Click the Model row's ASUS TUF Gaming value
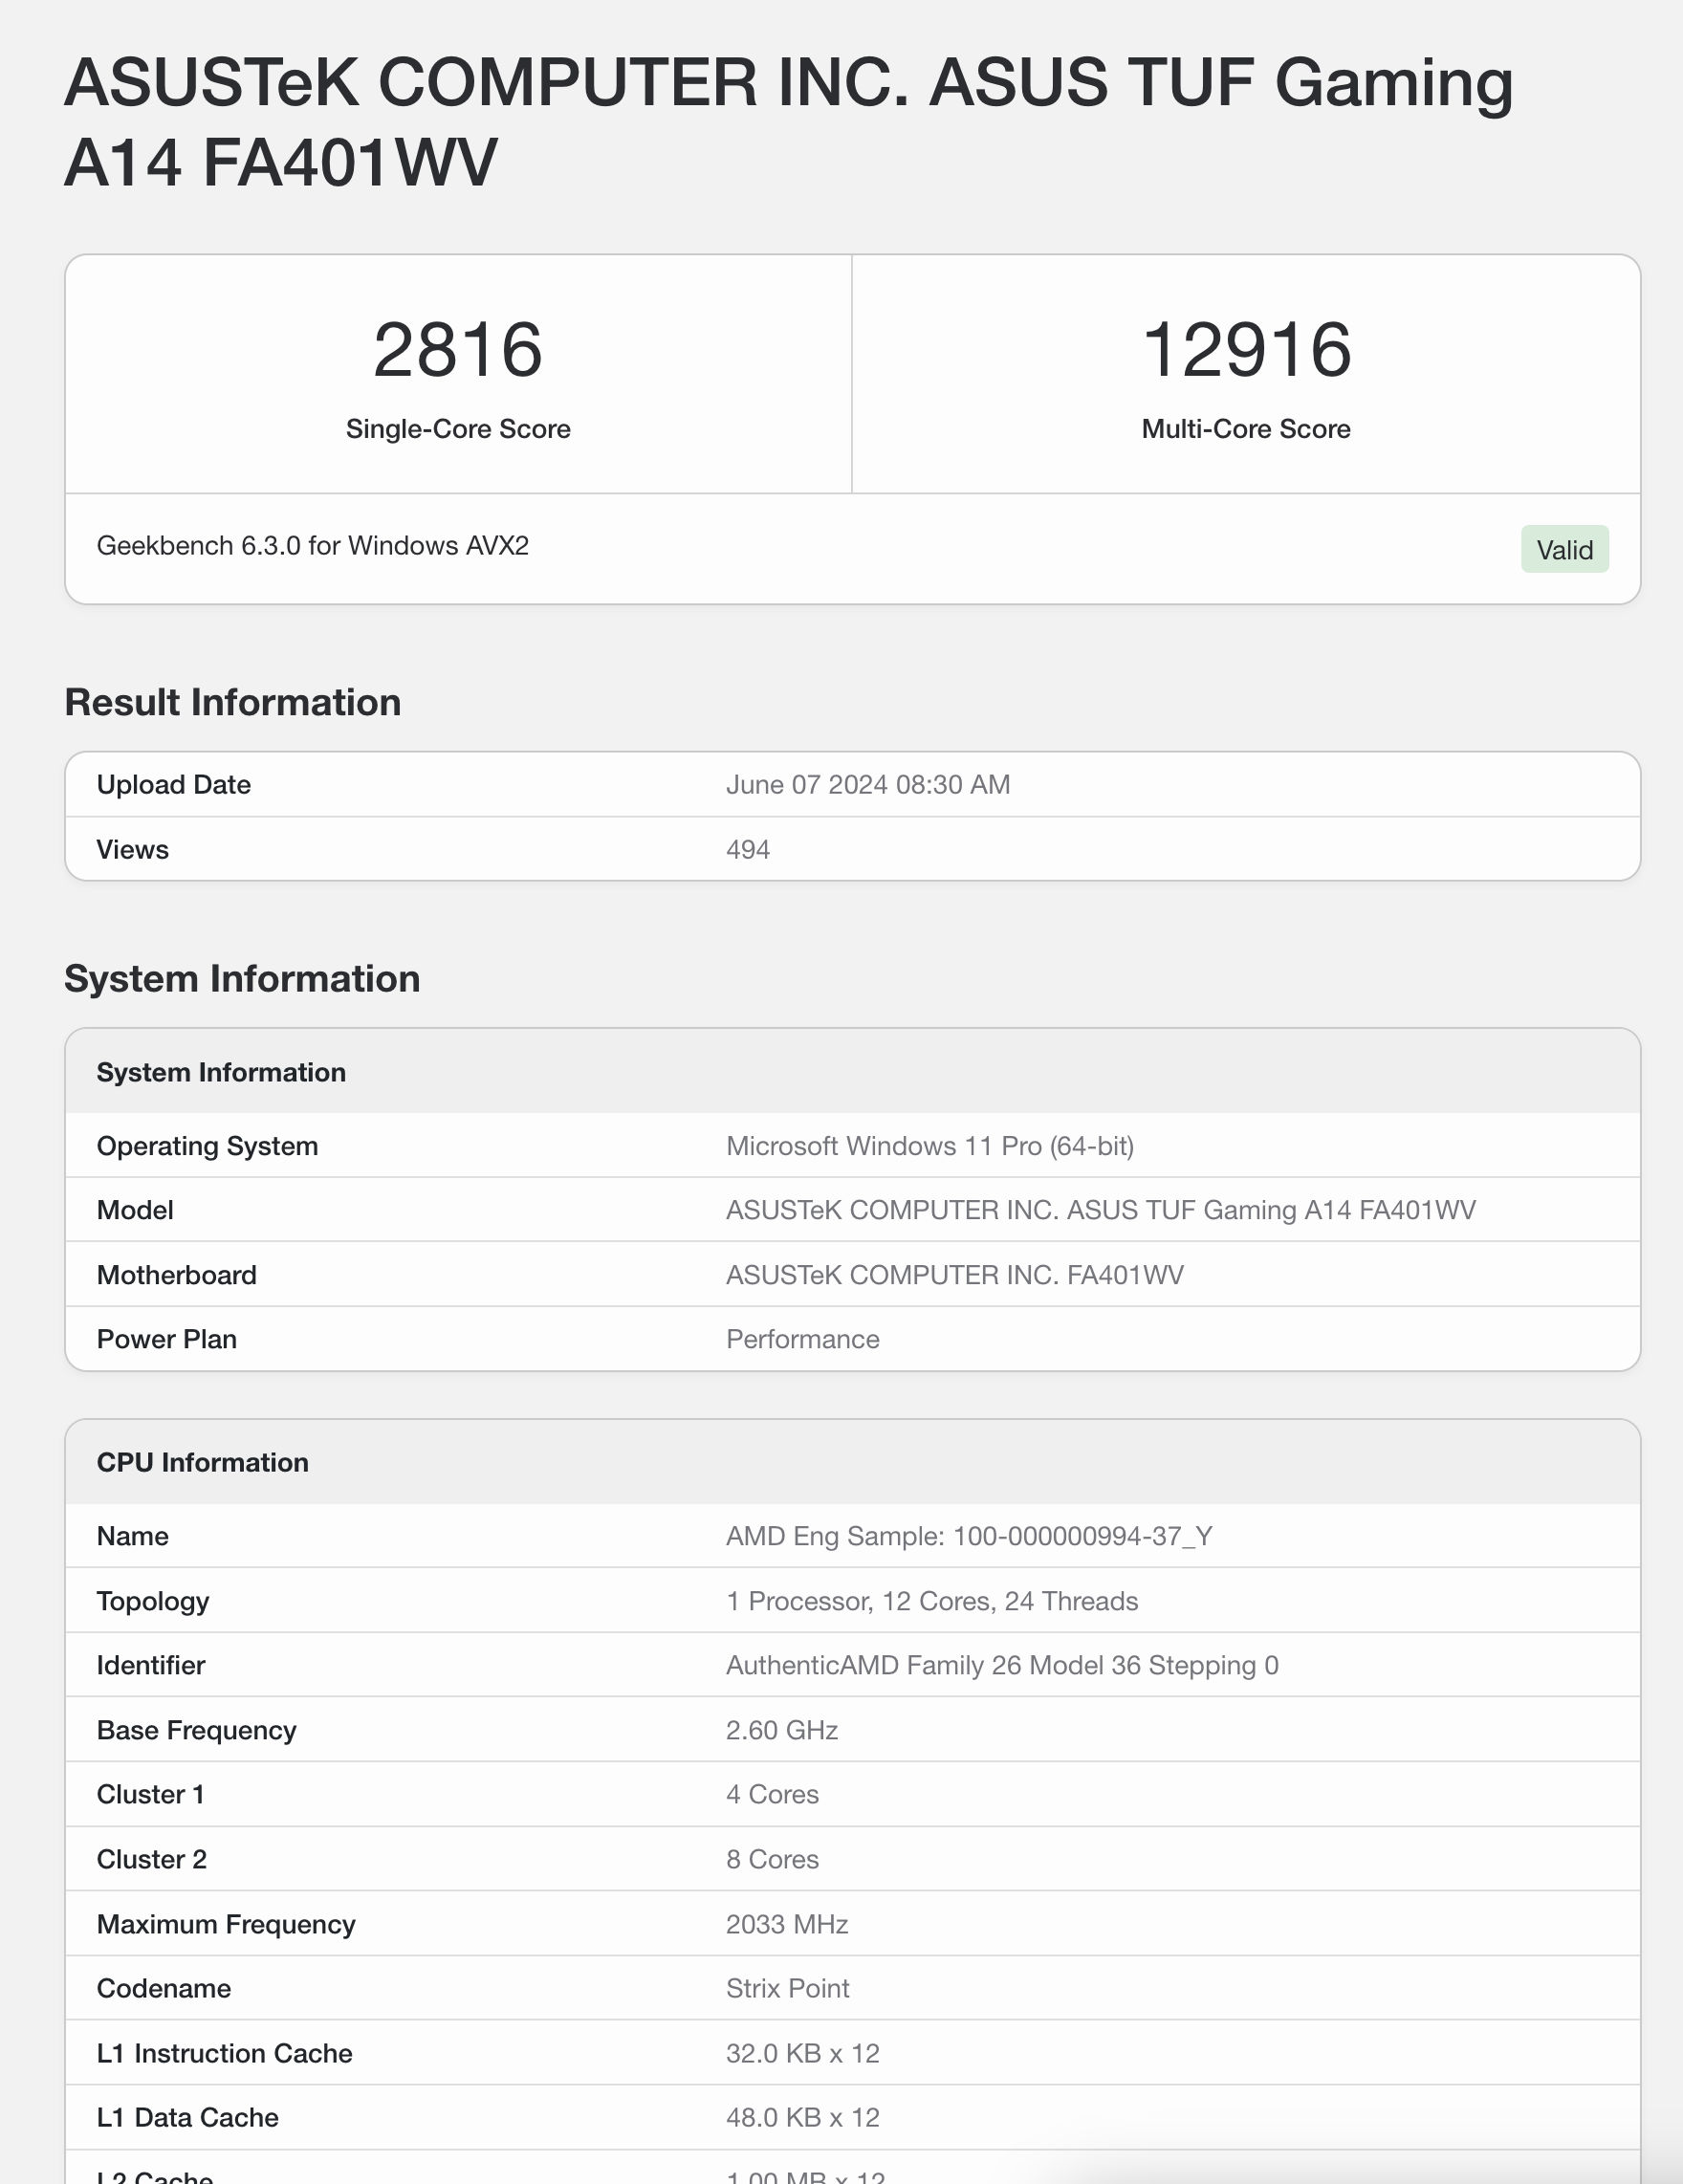 (1101, 1210)
